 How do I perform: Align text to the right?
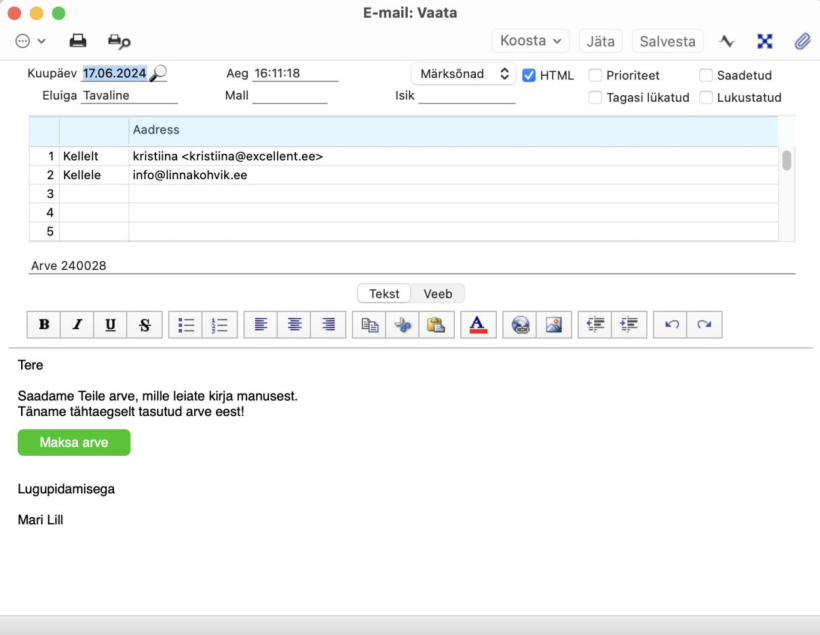pyautogui.click(x=328, y=325)
